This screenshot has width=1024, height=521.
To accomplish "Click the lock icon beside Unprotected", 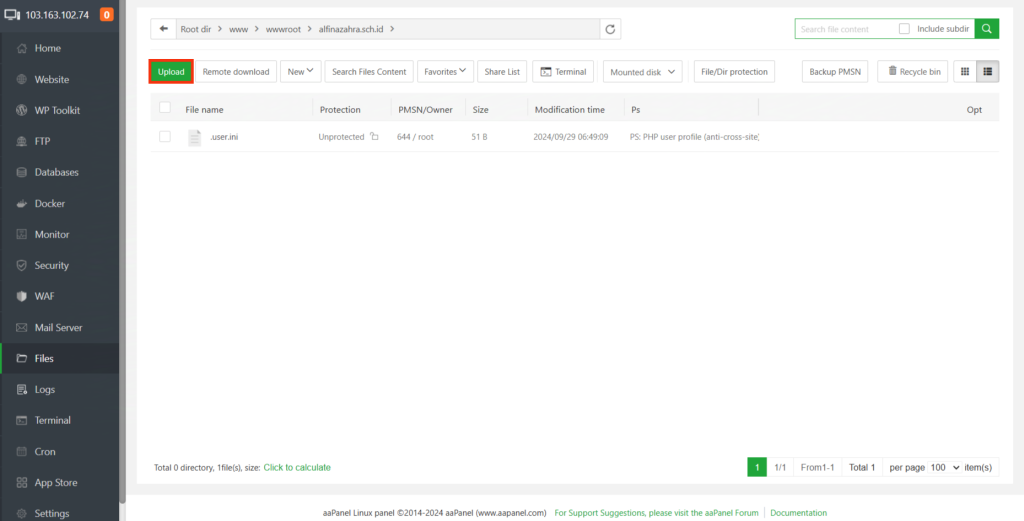I will click(375, 137).
